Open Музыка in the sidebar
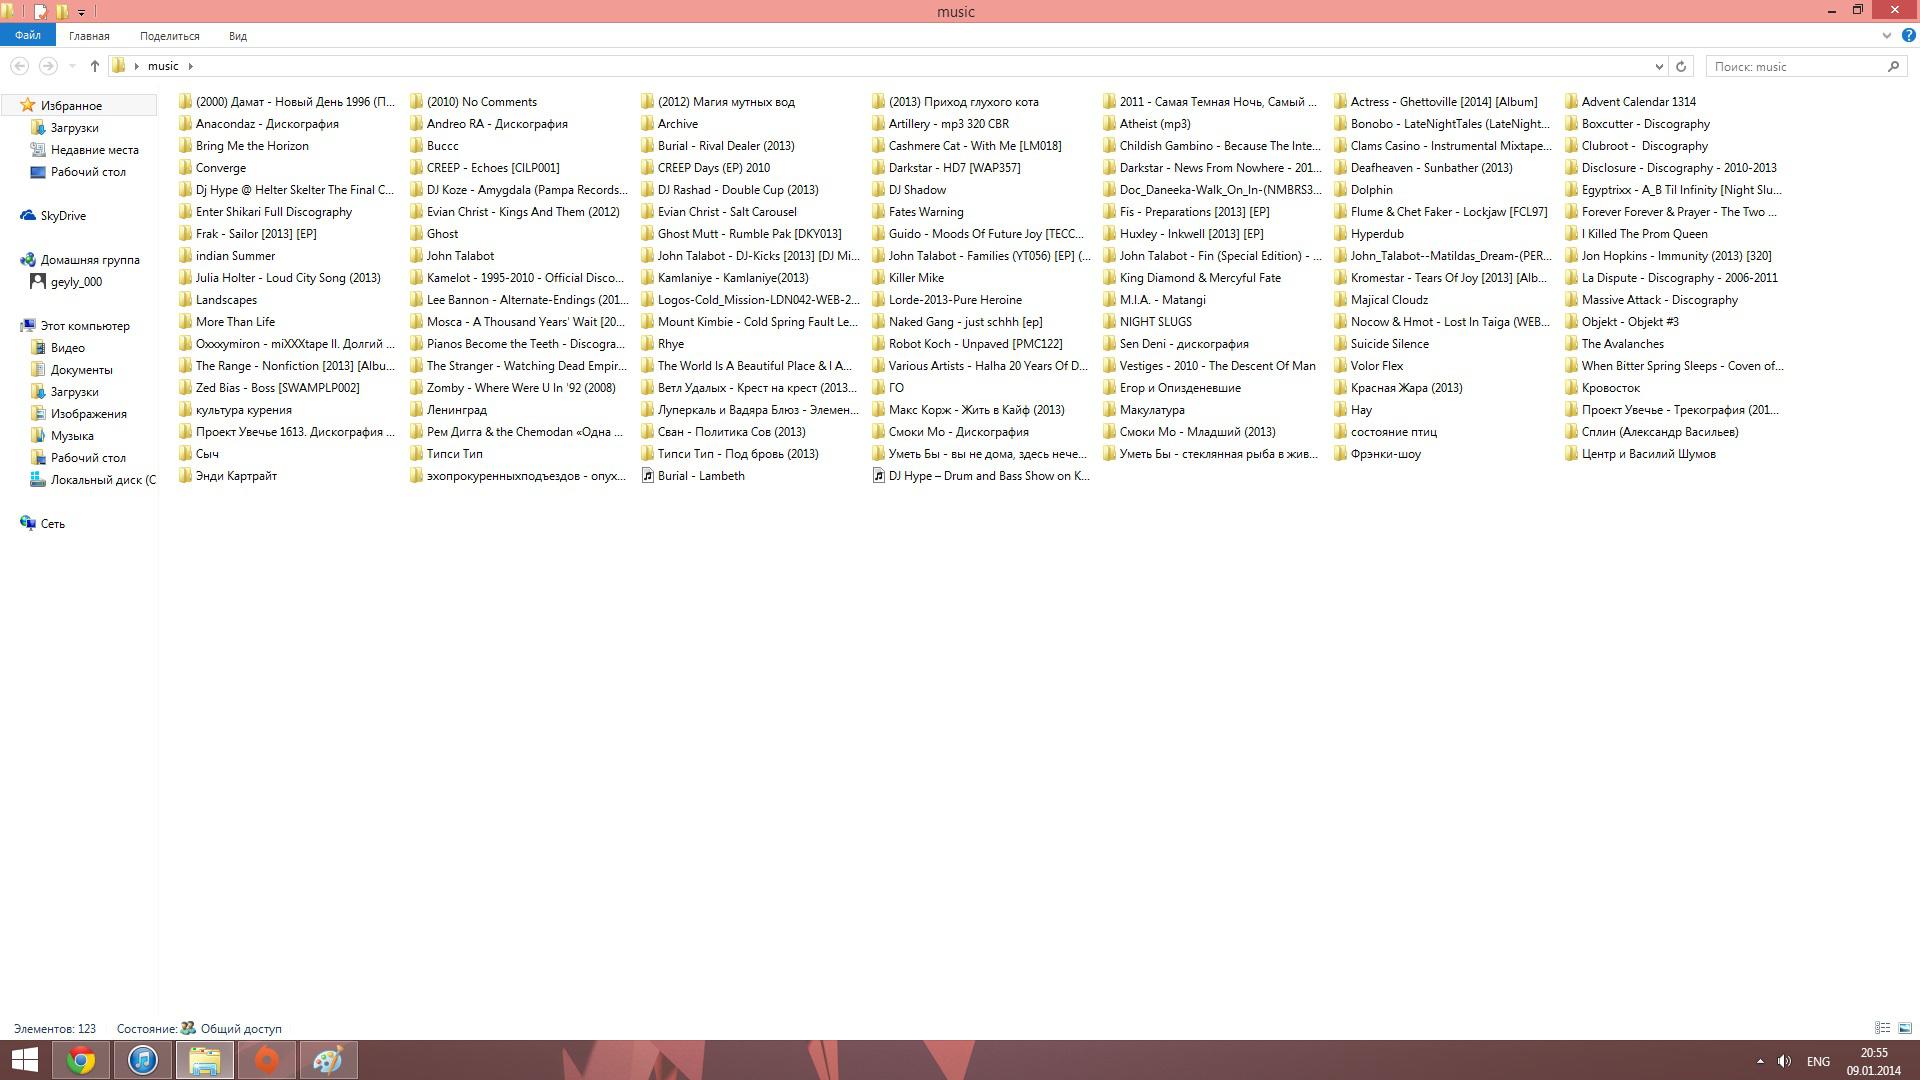 [x=62, y=436]
